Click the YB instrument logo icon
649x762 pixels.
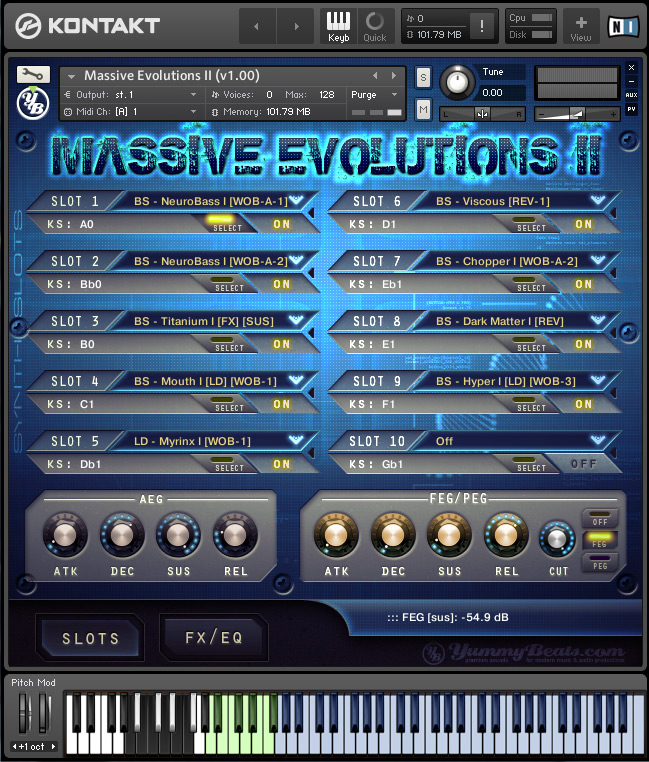coord(33,104)
